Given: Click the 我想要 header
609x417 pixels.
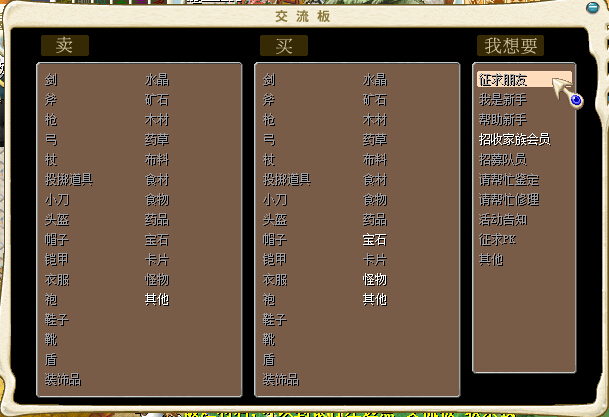Looking at the screenshot, I should click(x=511, y=45).
